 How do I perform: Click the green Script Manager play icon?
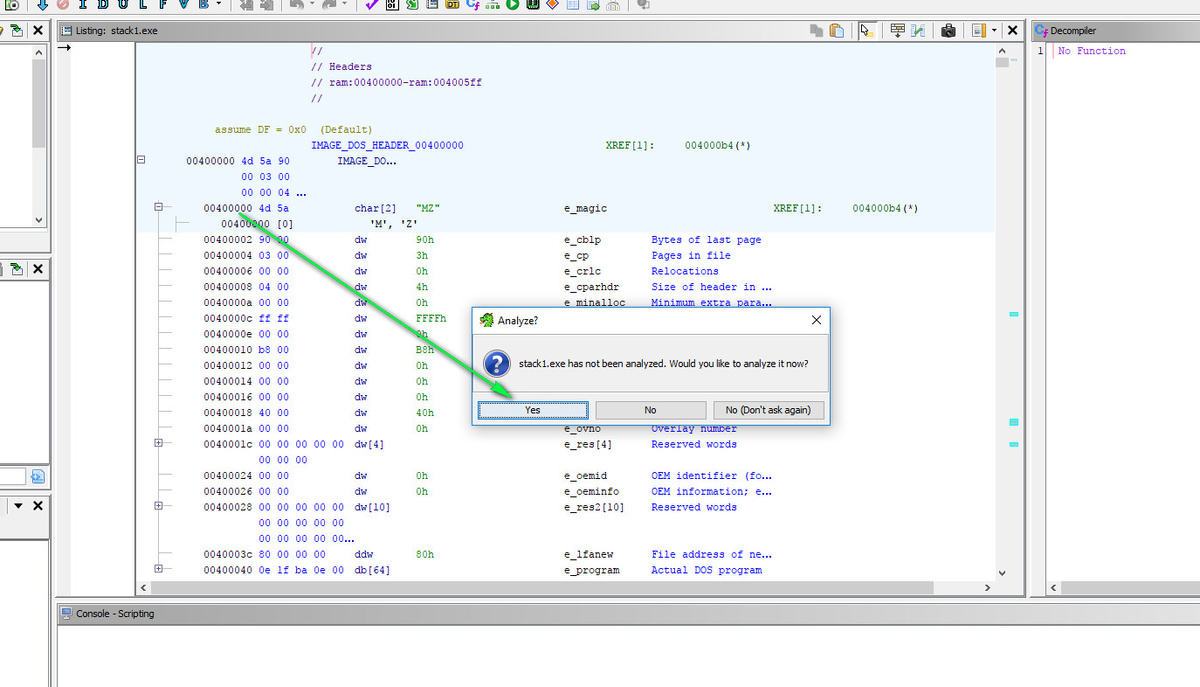coord(512,6)
